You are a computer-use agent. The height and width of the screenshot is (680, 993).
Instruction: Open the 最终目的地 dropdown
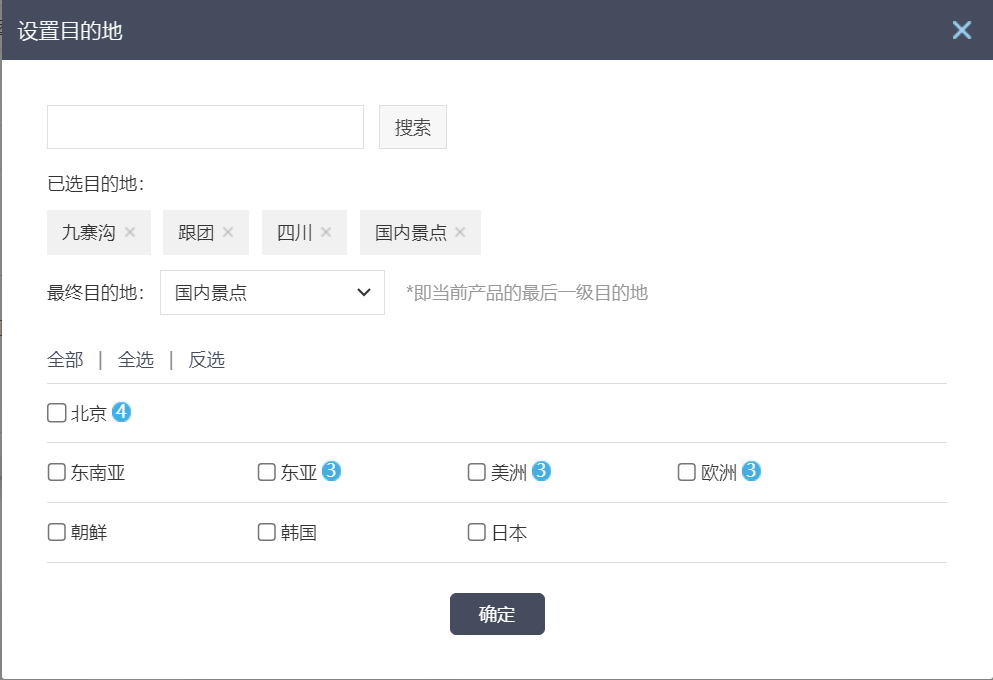(x=272, y=293)
